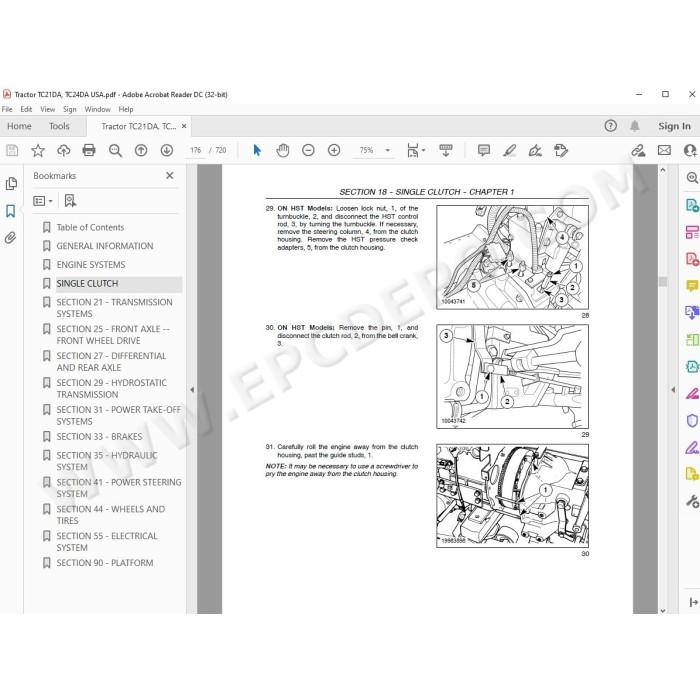Image resolution: width=700 pixels, height=700 pixels.
Task: Go to previous page arrow icon
Action: tap(141, 150)
